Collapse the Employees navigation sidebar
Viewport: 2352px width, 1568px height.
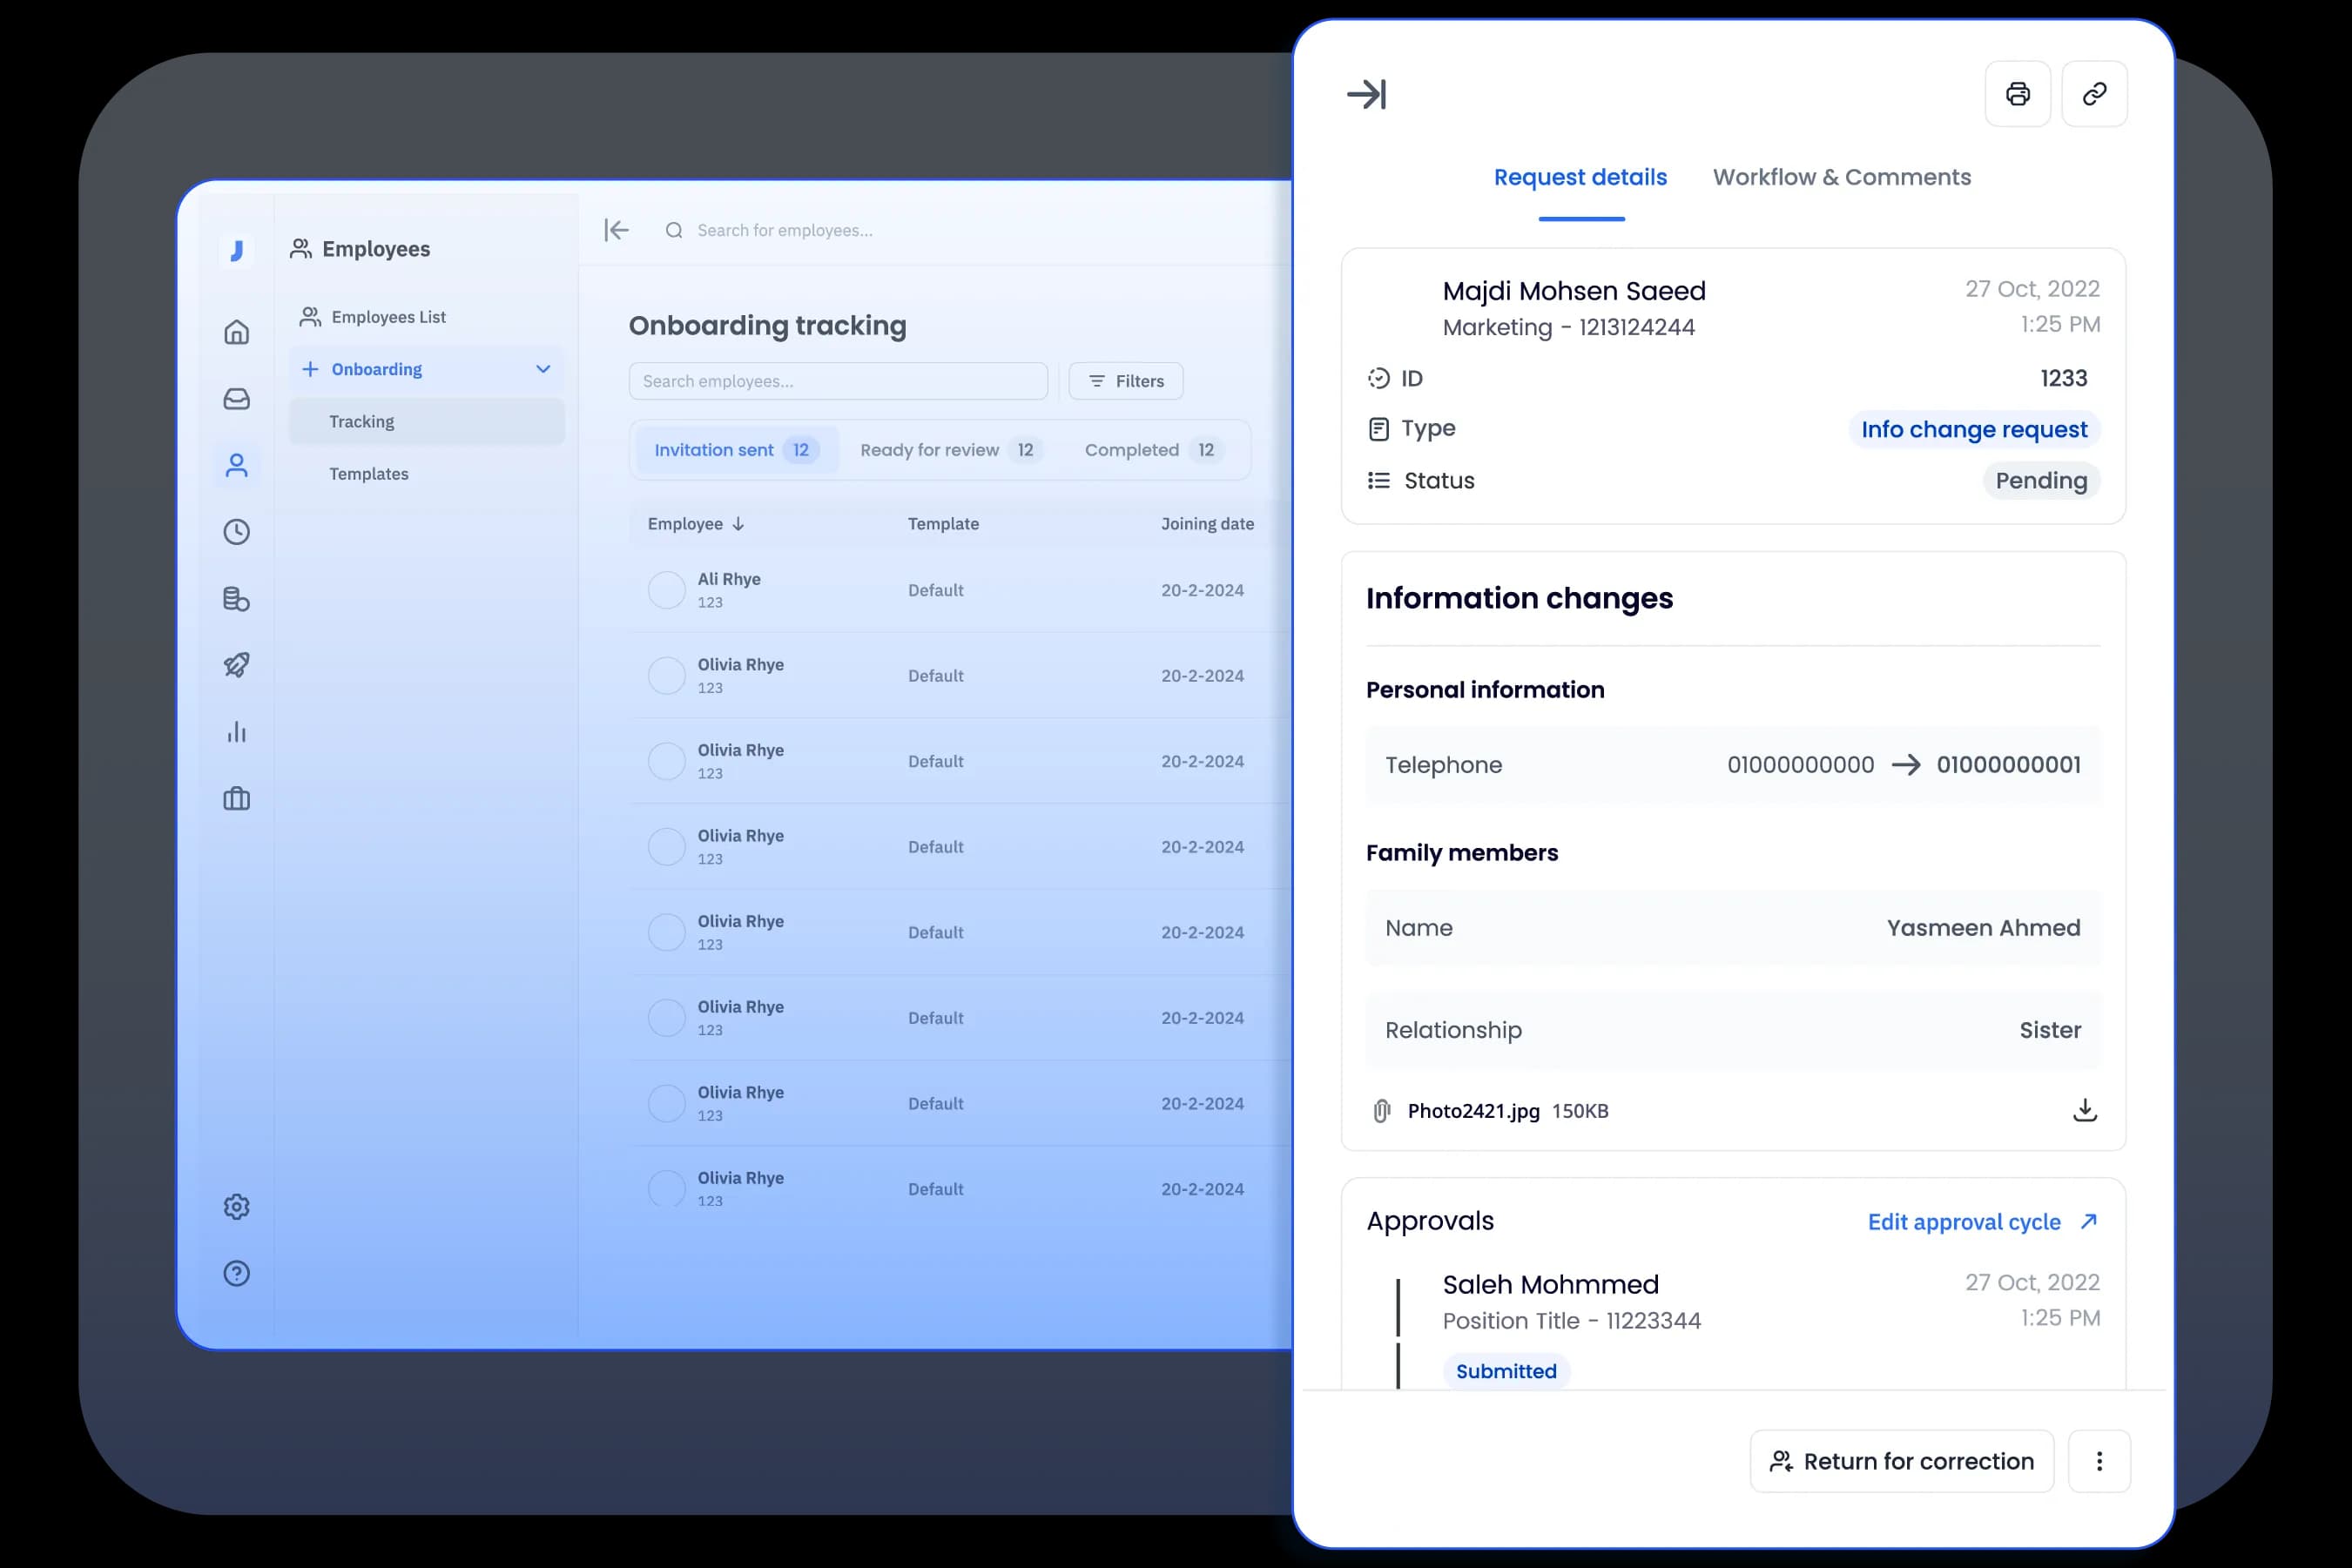coord(616,230)
